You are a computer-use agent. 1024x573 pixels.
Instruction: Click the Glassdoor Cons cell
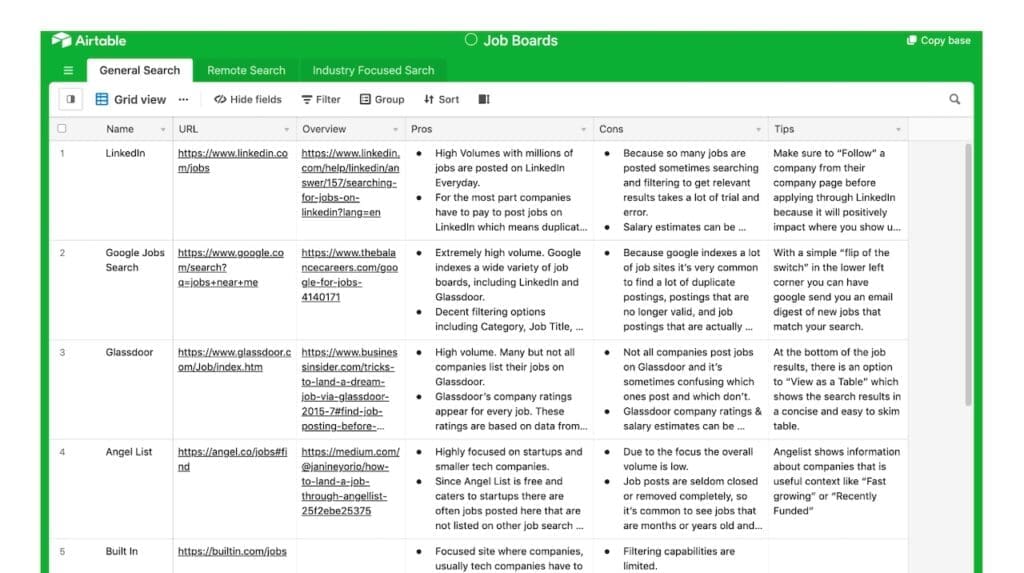[681, 389]
